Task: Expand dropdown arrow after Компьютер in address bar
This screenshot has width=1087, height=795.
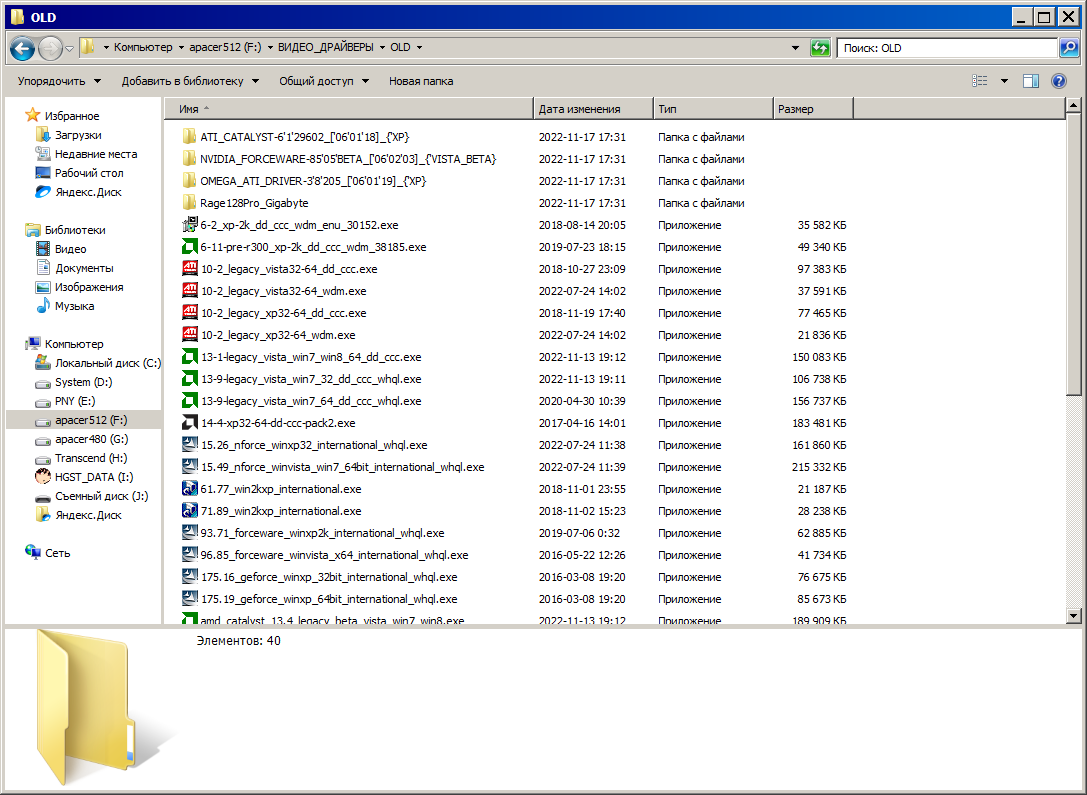Action: point(181,48)
